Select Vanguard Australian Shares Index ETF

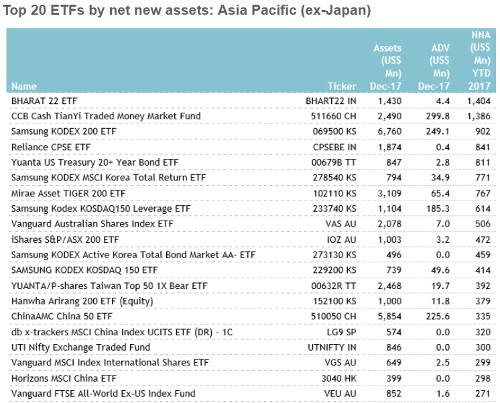pyautogui.click(x=92, y=224)
